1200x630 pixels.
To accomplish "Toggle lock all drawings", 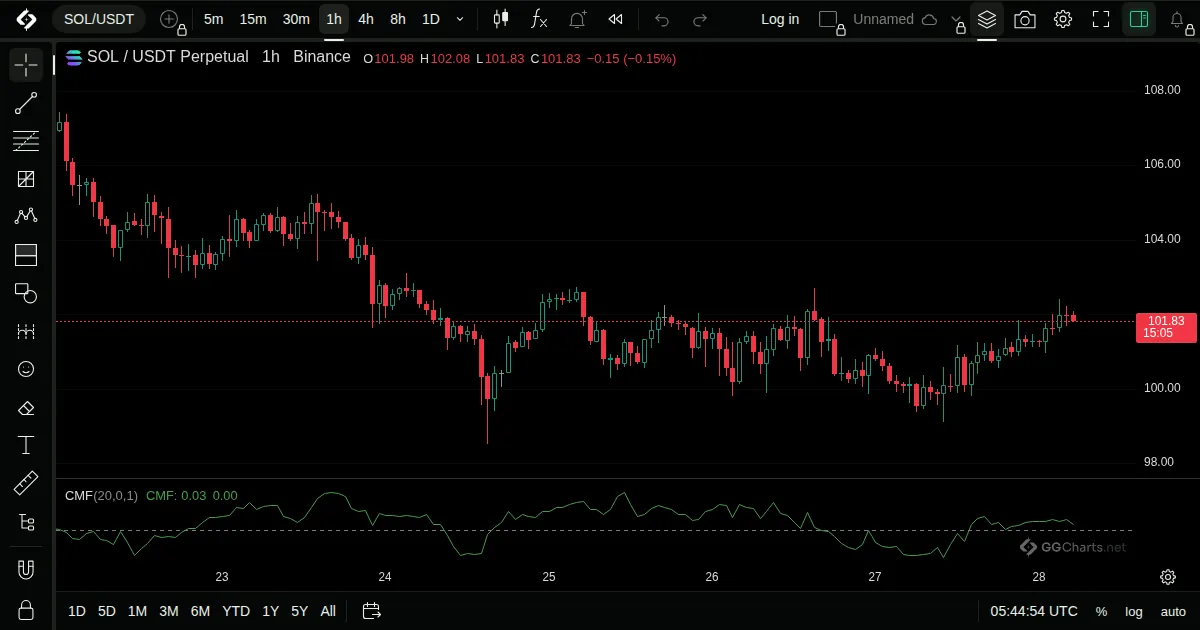I will tap(26, 610).
